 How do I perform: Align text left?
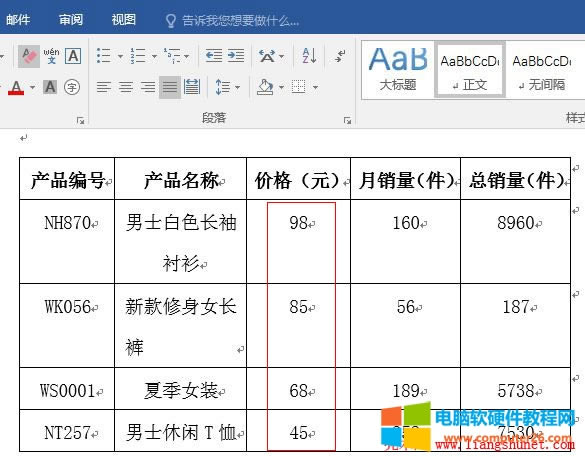(103, 87)
